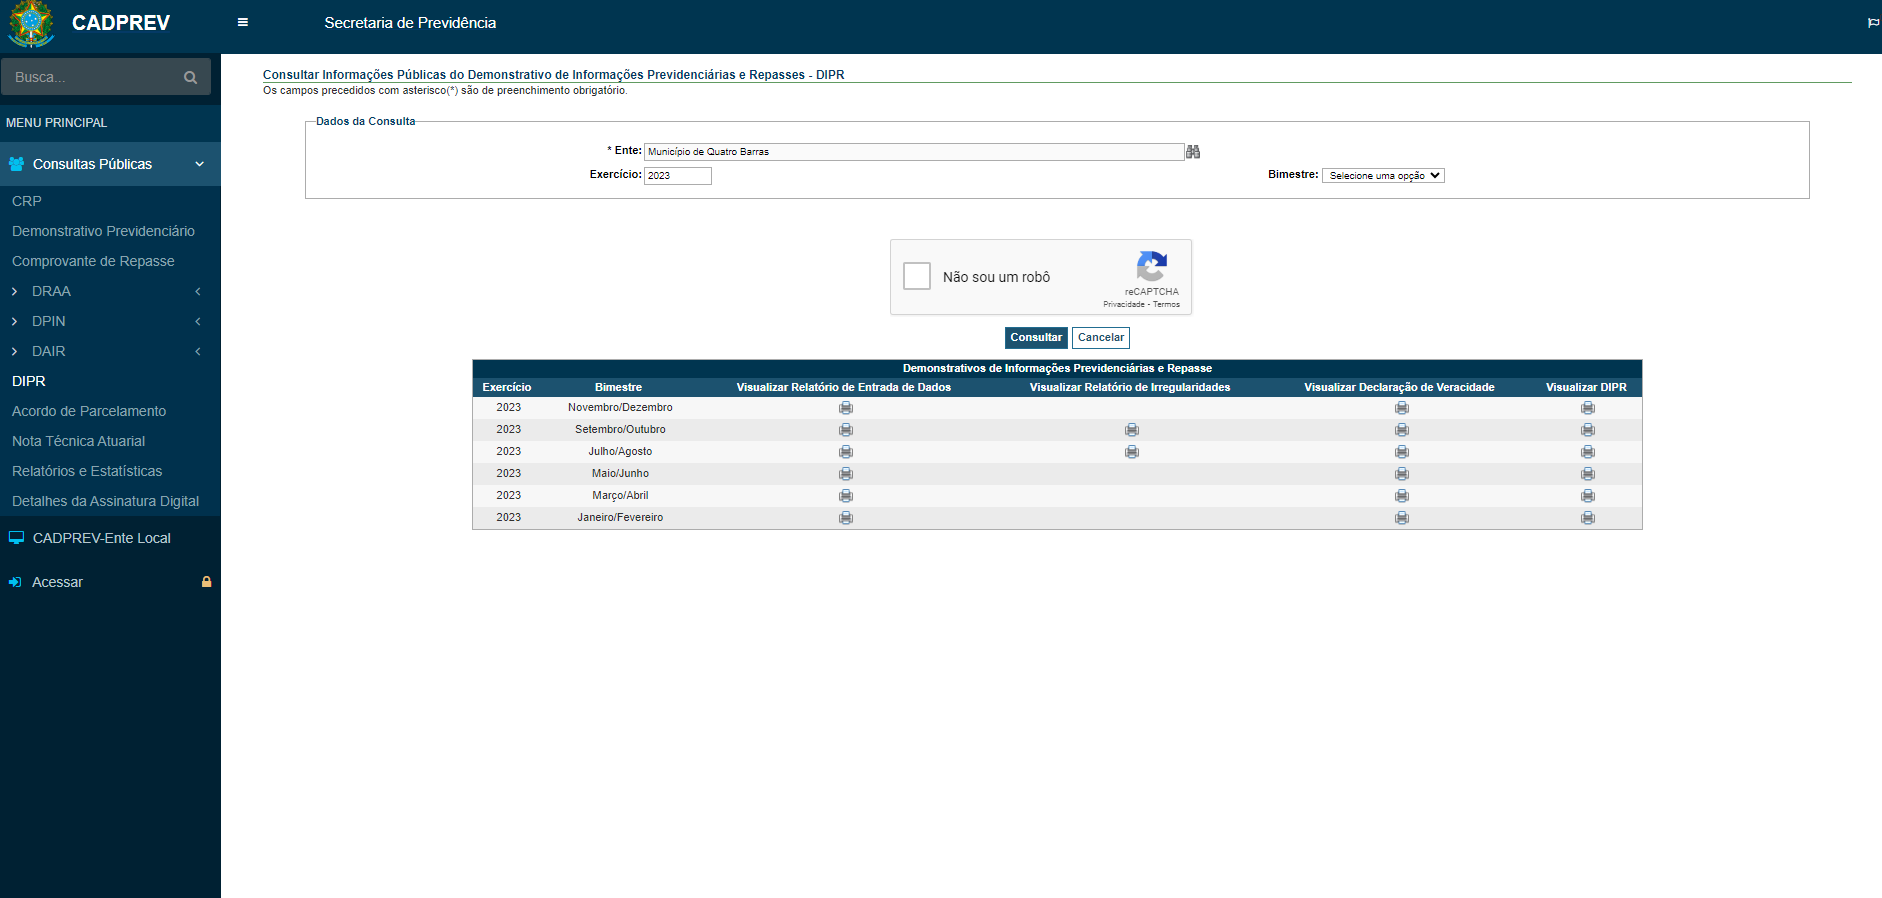Open Julho/Agosto irregularities report printer icon

[1131, 452]
